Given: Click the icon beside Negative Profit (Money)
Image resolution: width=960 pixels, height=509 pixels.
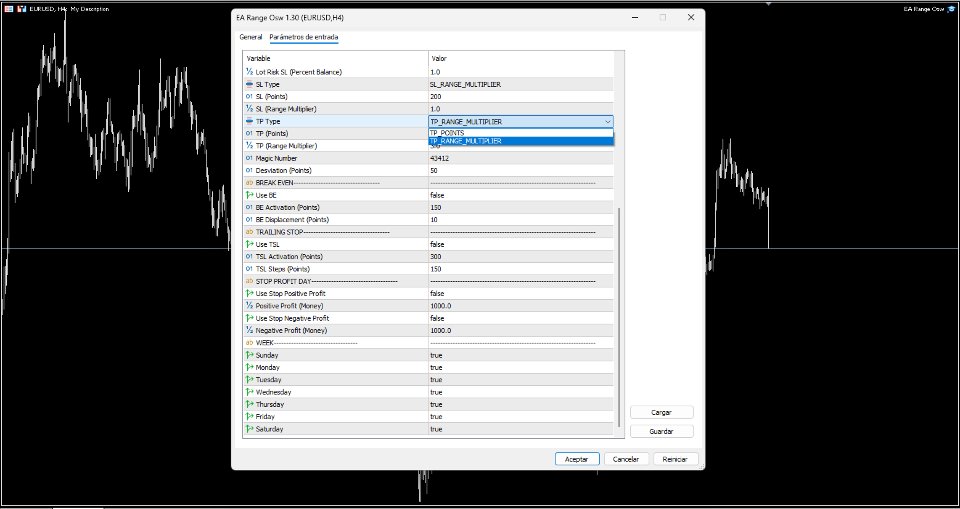Looking at the screenshot, I should [249, 331].
